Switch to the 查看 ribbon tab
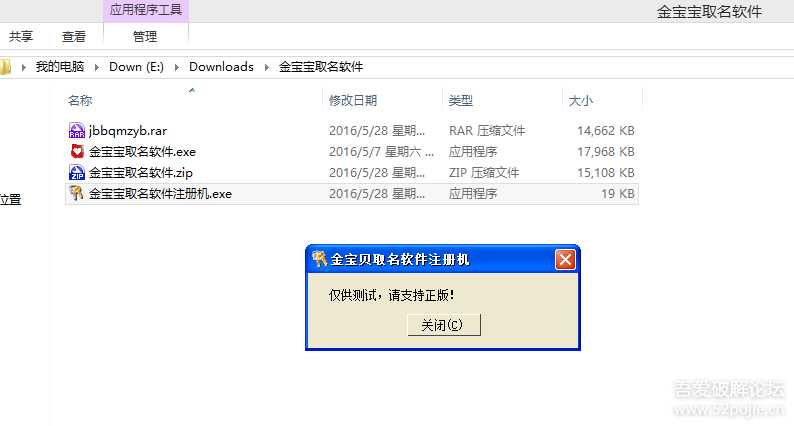 [74, 36]
